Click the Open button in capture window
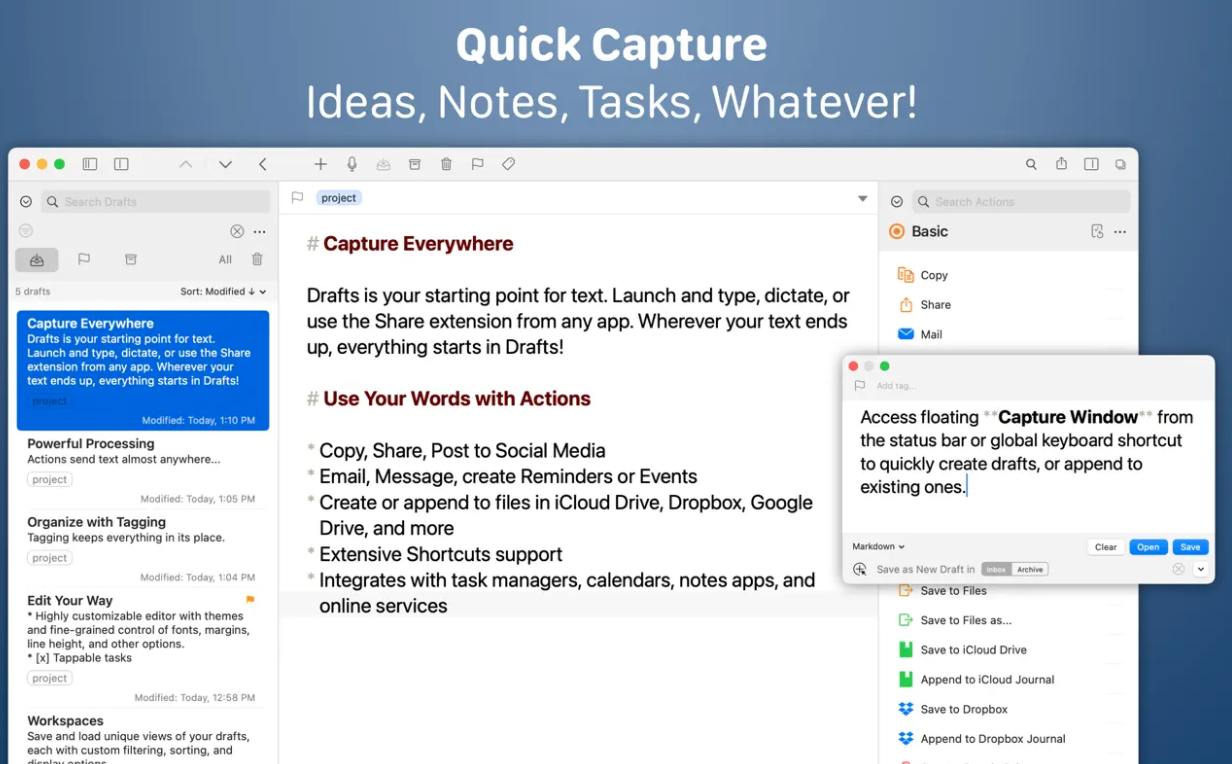This screenshot has height=764, width=1232. (x=1148, y=547)
